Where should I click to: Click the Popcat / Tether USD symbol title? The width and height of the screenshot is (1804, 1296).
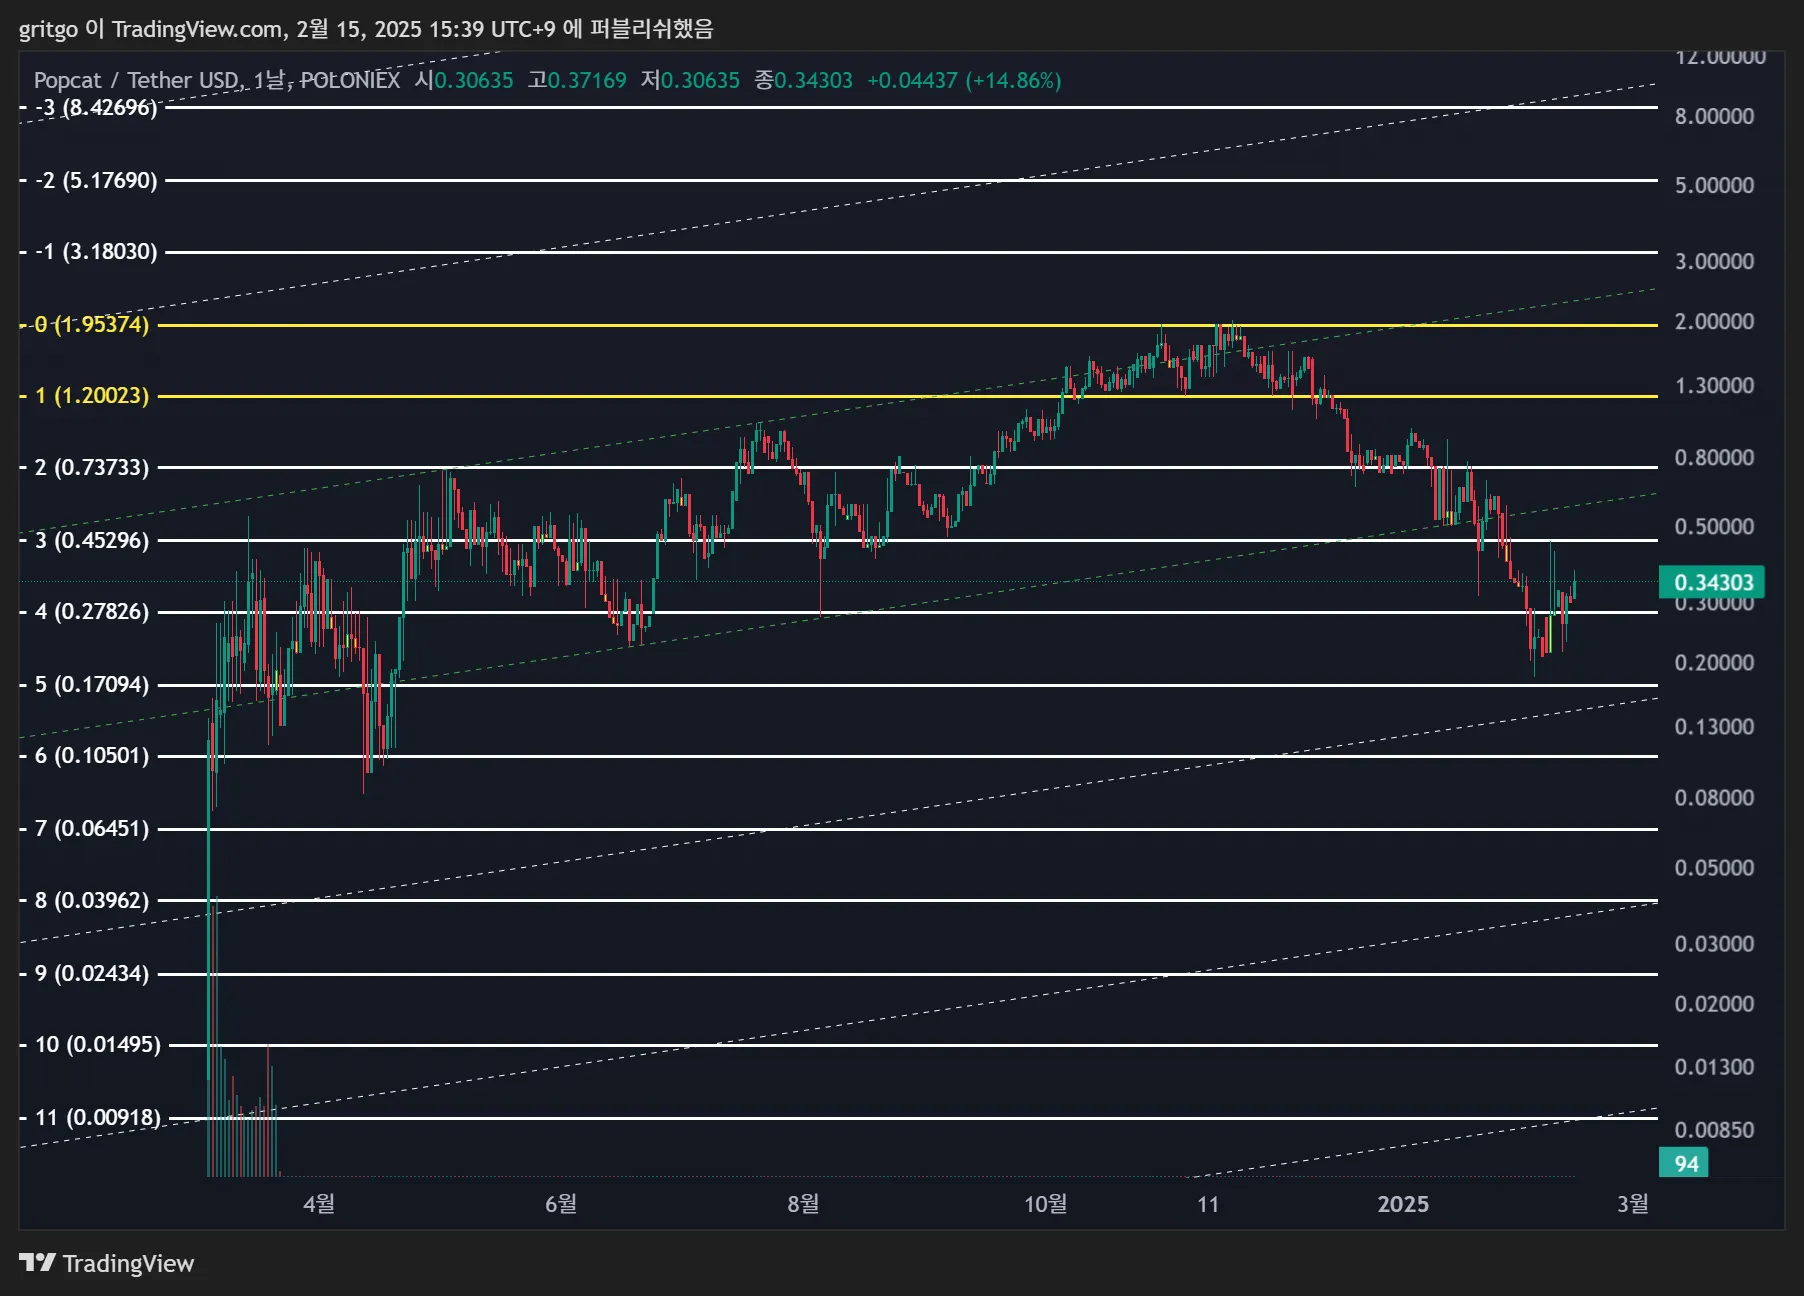136,80
